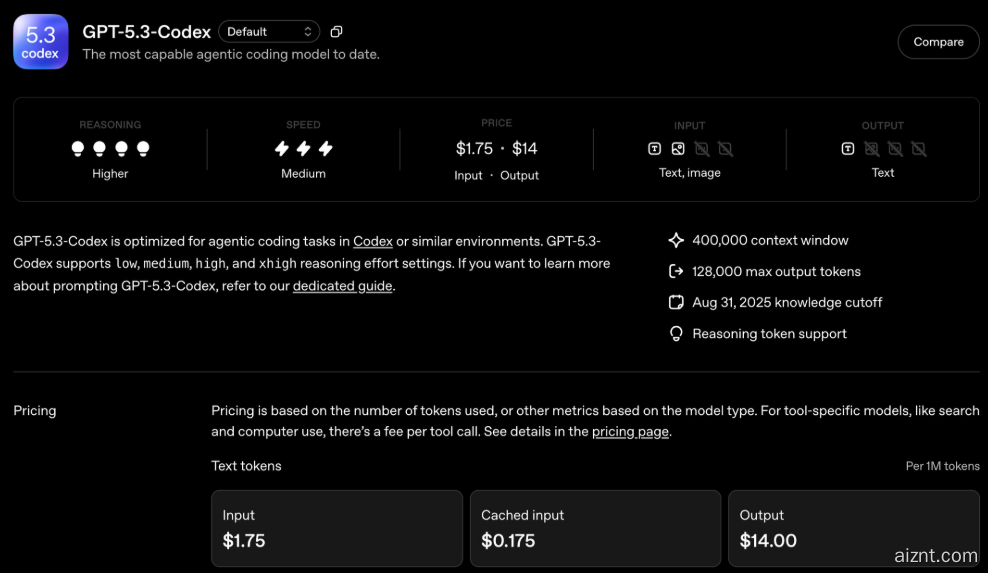Follow the dedicated guide link
Viewport: 988px width, 573px height.
tap(342, 286)
